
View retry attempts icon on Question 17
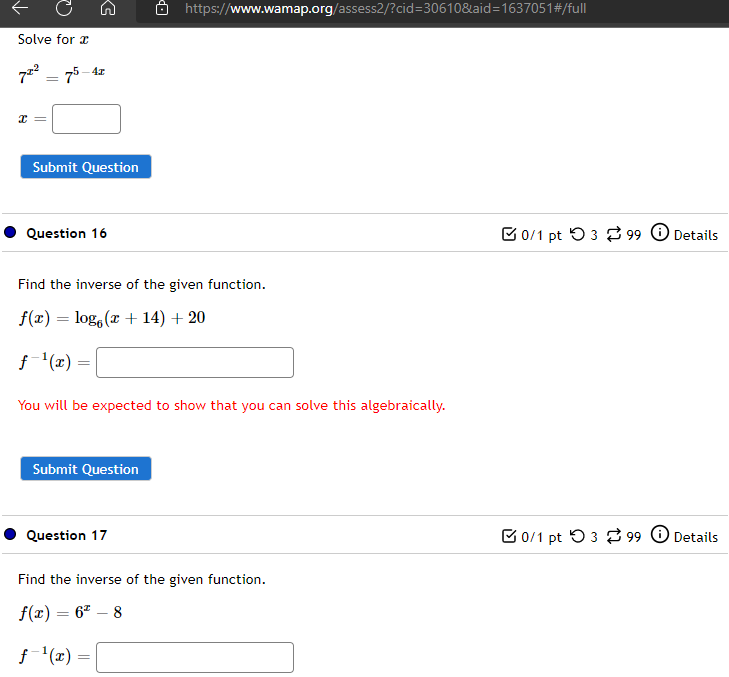point(577,536)
